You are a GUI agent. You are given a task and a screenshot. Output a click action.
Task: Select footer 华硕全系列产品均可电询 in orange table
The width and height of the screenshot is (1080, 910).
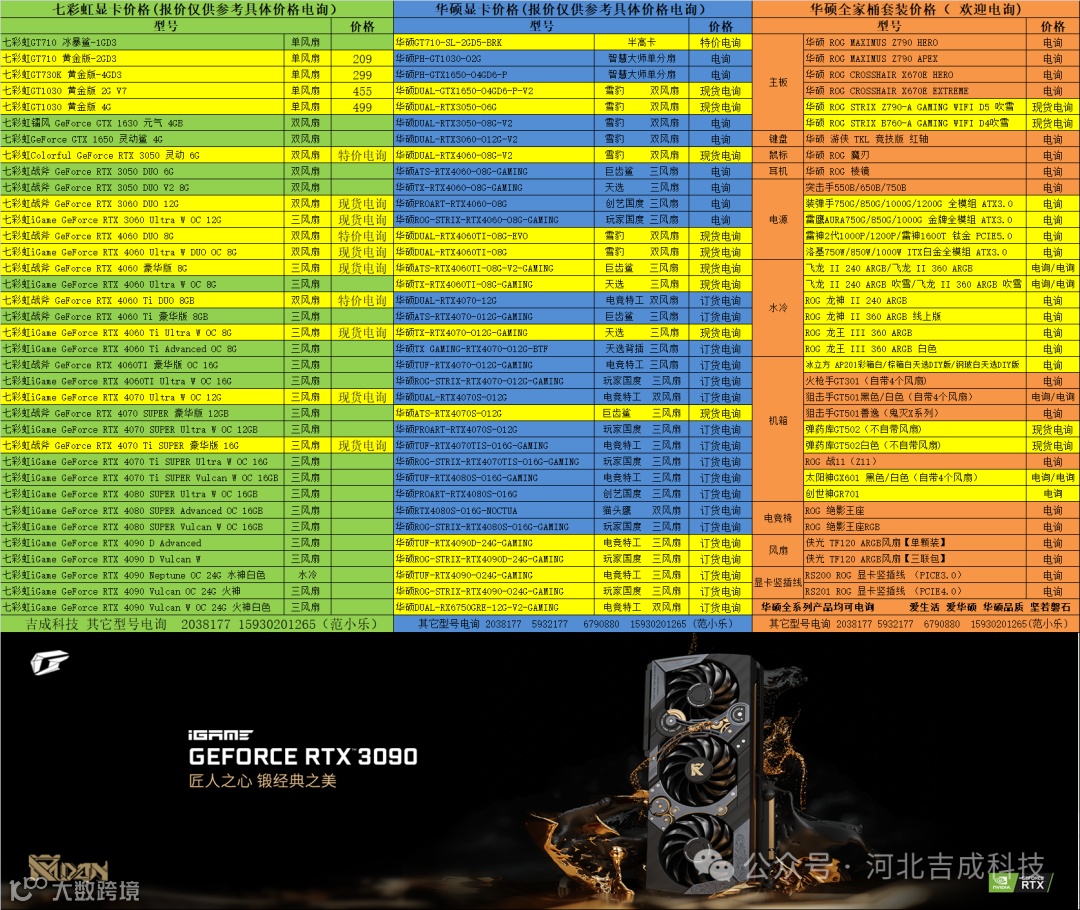coord(818,607)
